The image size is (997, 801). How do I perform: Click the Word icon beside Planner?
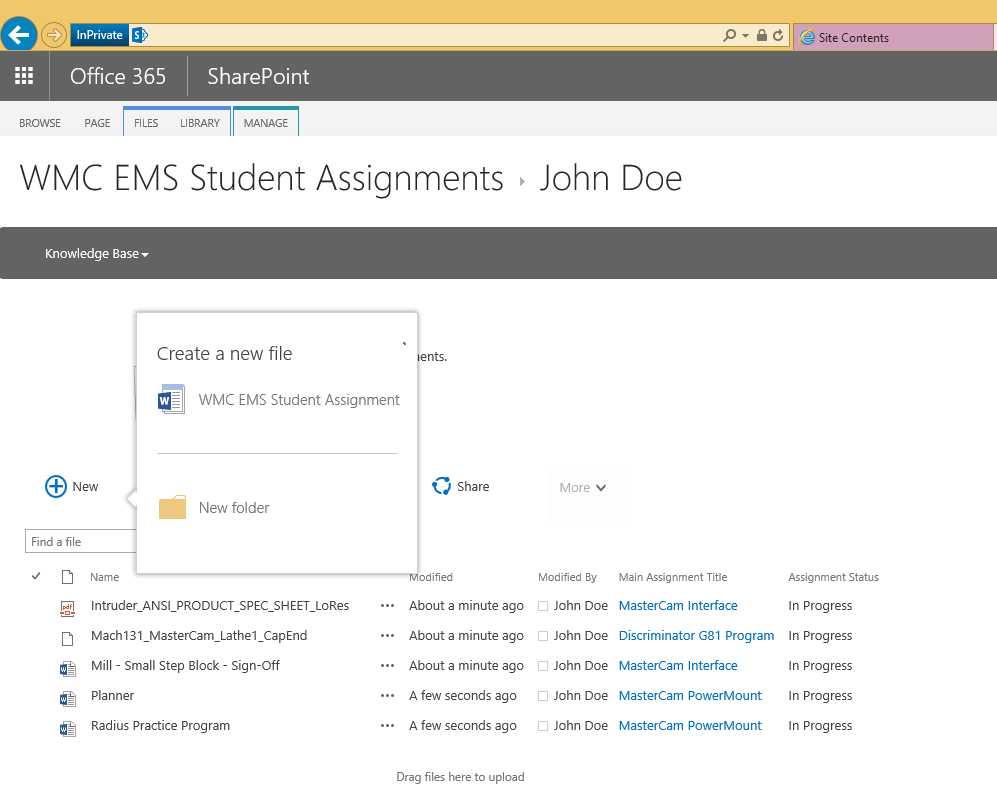tap(68, 697)
